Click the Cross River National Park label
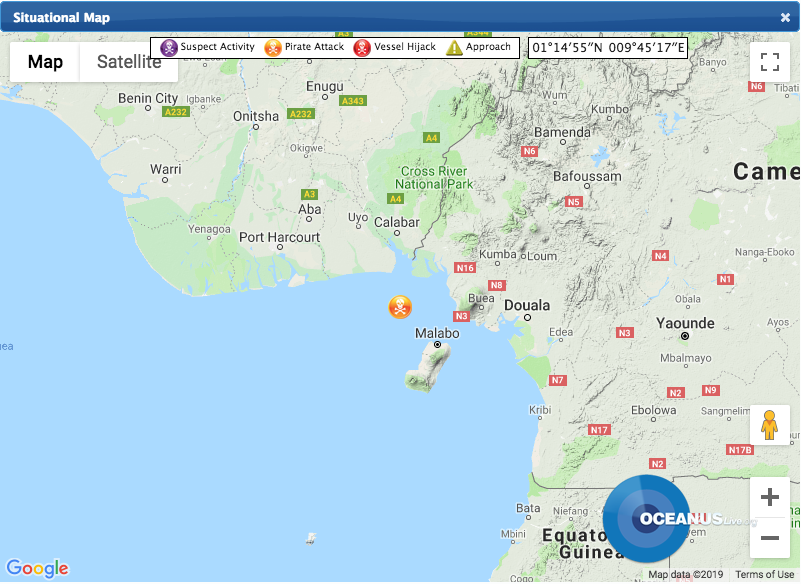Screen dimensions: 801x584 (x=434, y=178)
